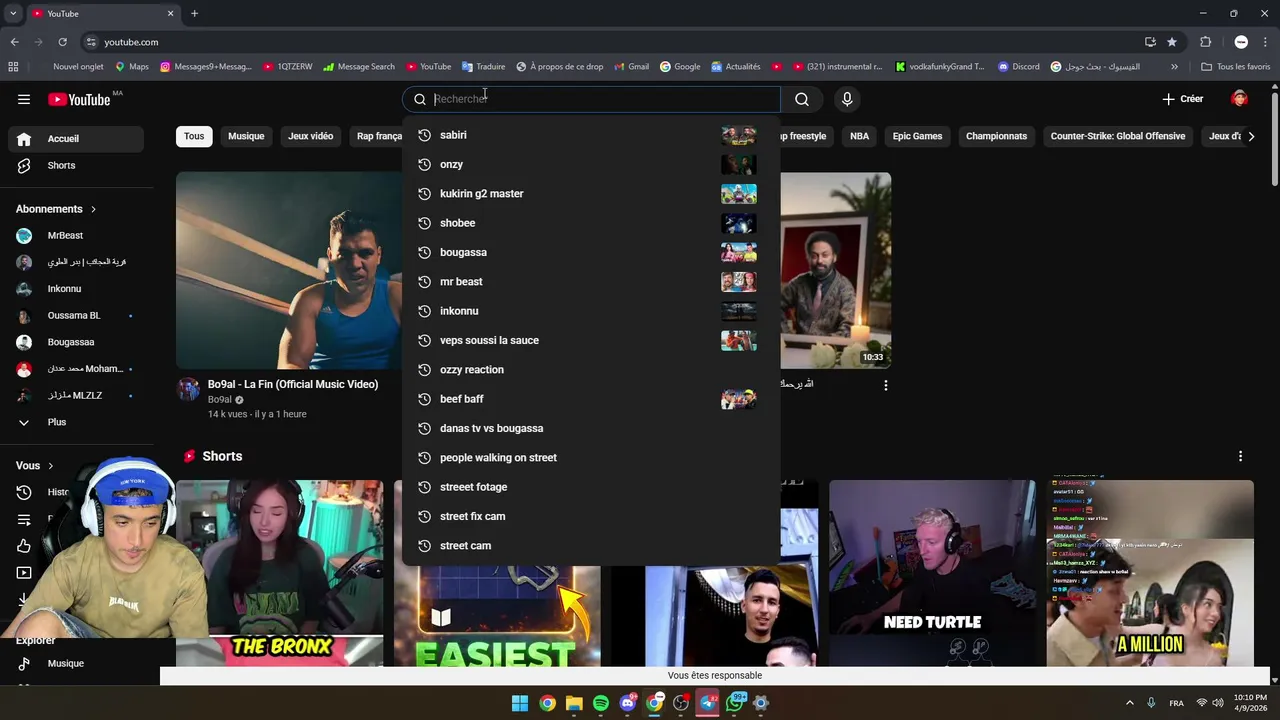This screenshot has width=1280, height=720.
Task: Open the YouTube hamburger guide menu
Action: point(24,99)
